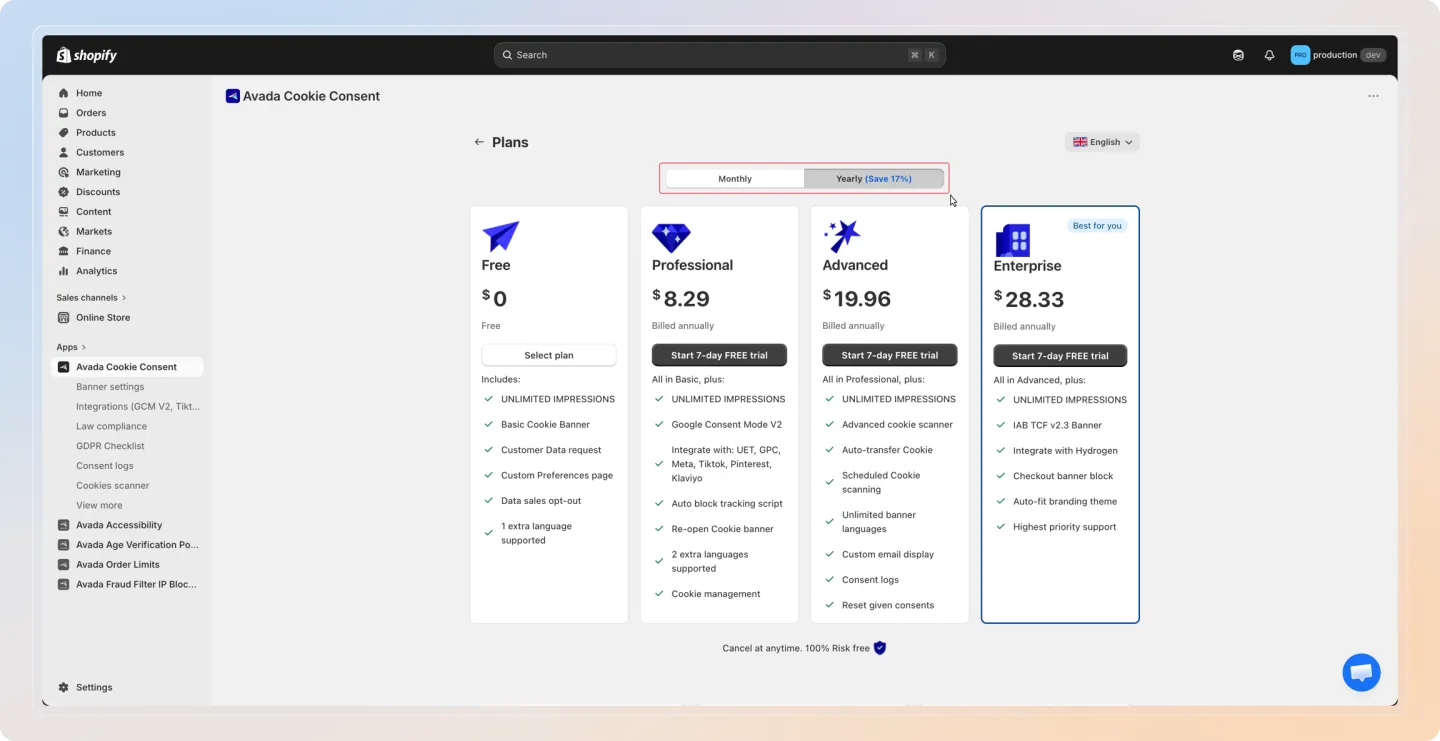
Task: Click the Marketing target icon
Action: 64,172
